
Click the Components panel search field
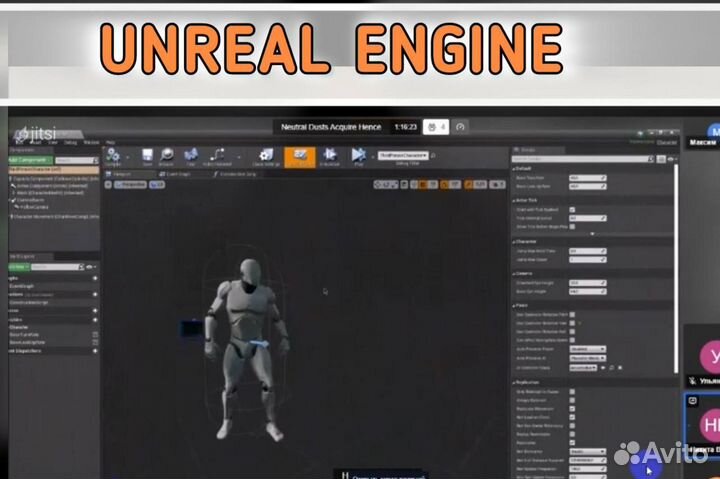coord(77,160)
